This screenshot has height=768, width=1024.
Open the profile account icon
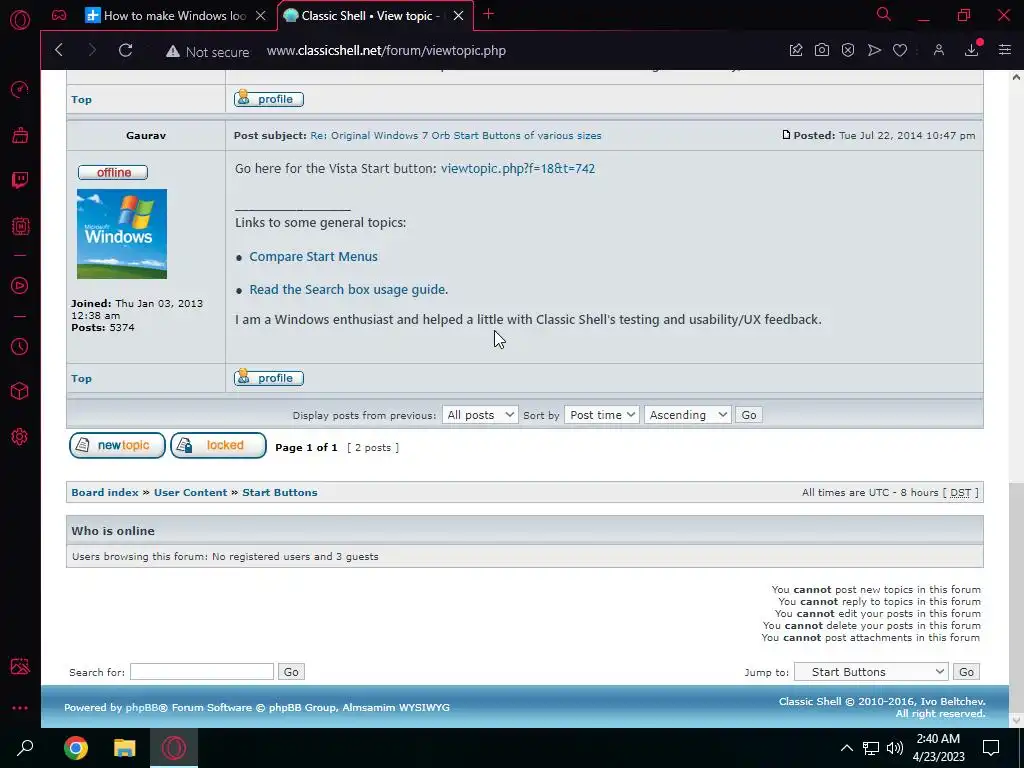pyautogui.click(x=938, y=50)
